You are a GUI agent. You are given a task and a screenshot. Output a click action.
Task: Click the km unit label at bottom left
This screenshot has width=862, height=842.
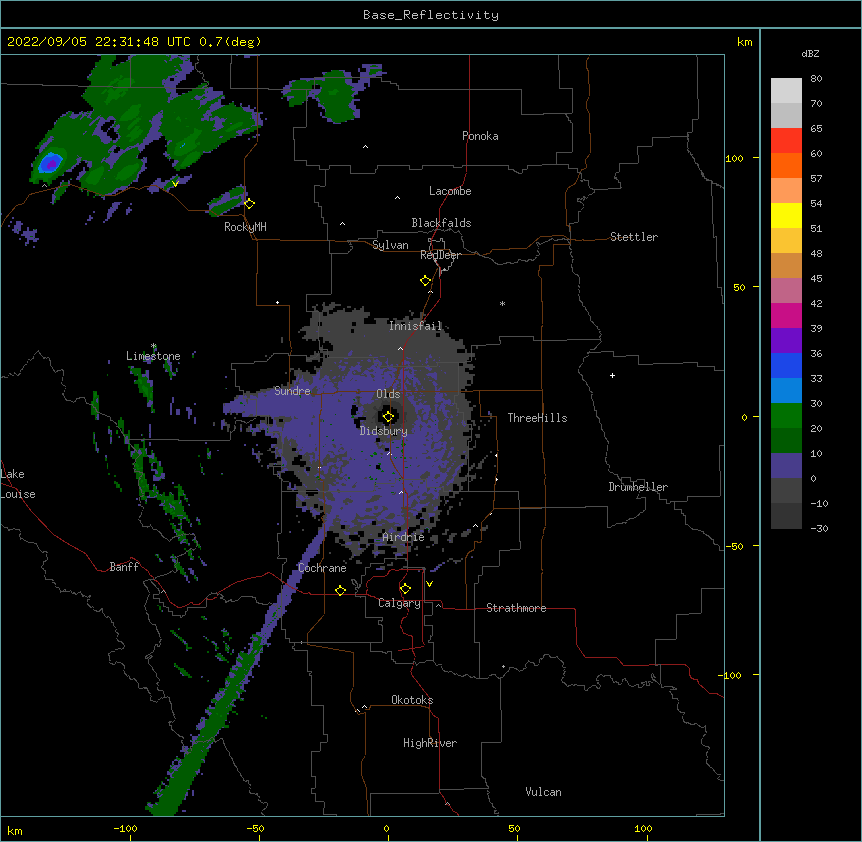[15, 831]
